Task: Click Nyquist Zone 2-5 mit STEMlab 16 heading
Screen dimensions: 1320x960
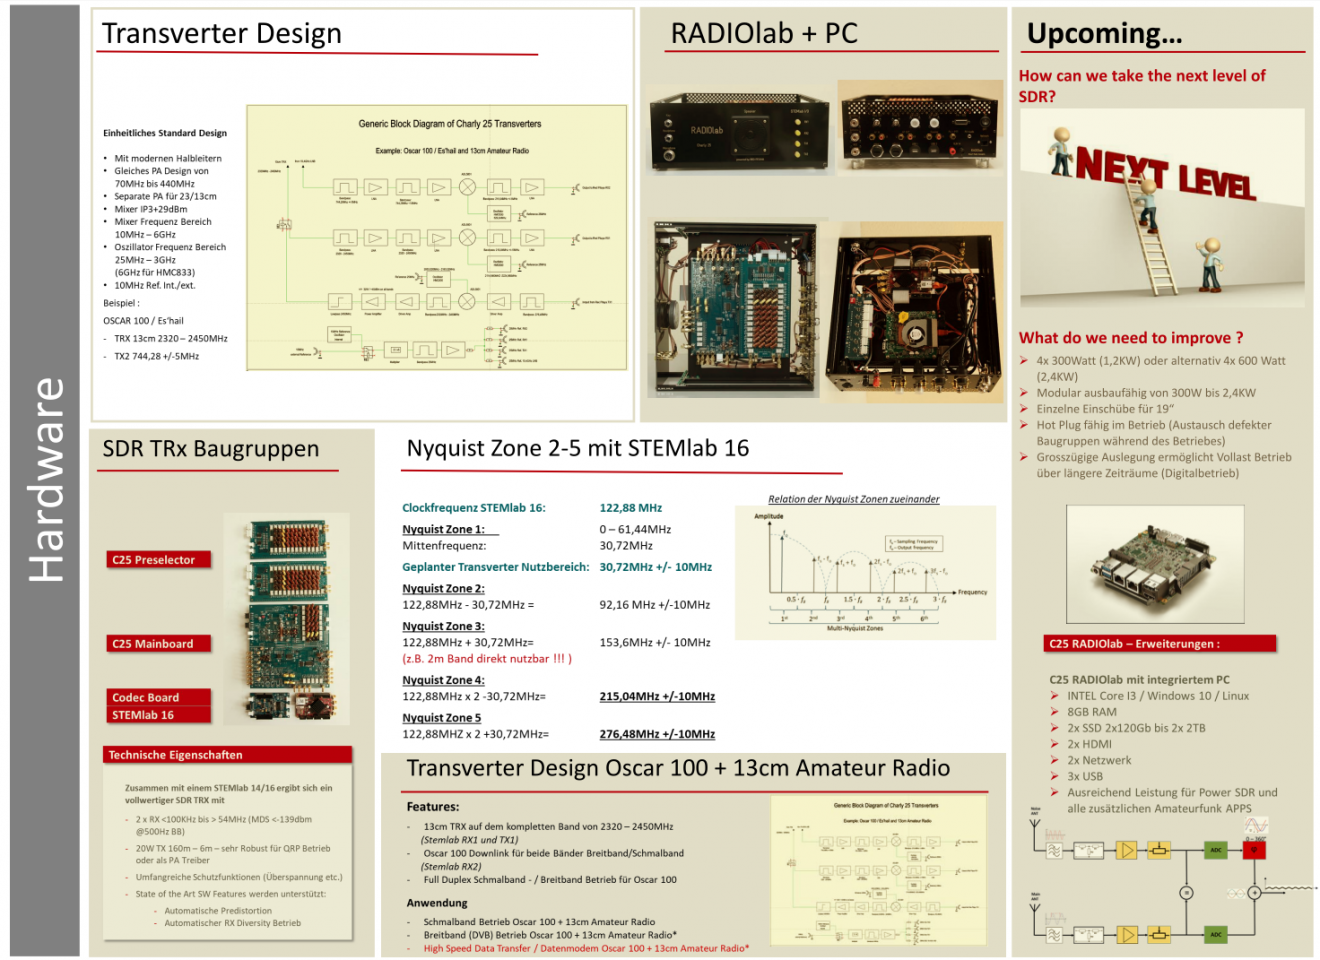Action: [578, 448]
